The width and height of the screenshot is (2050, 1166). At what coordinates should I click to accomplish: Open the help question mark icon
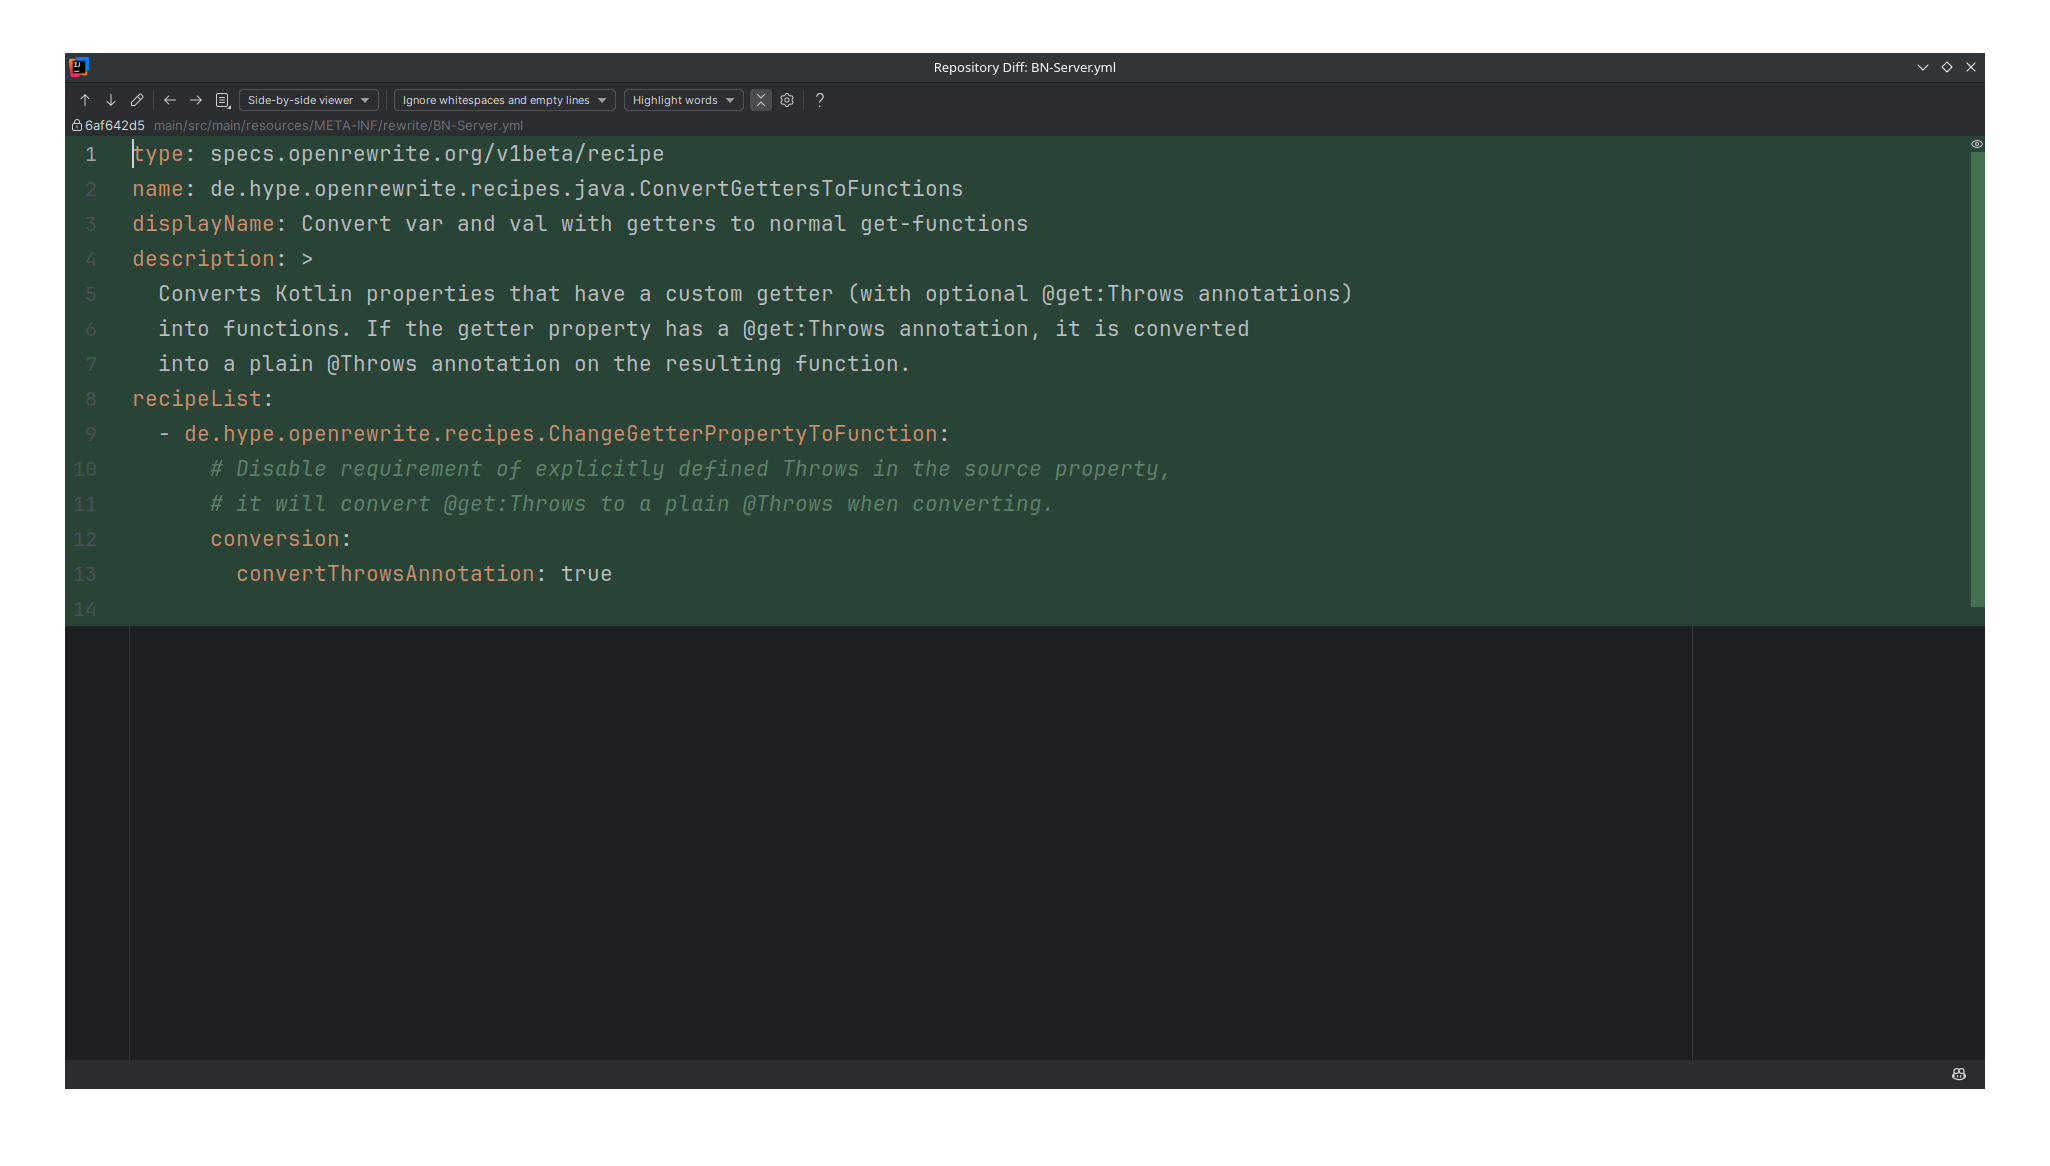click(x=820, y=100)
